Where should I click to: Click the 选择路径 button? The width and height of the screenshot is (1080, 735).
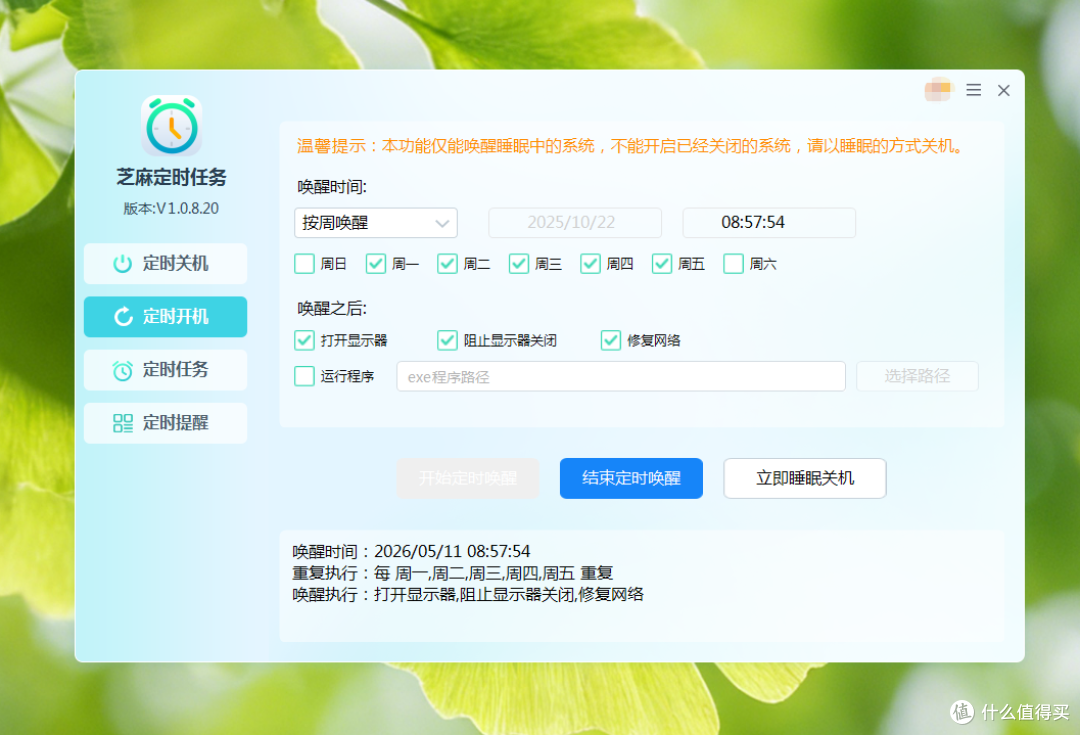pos(917,376)
